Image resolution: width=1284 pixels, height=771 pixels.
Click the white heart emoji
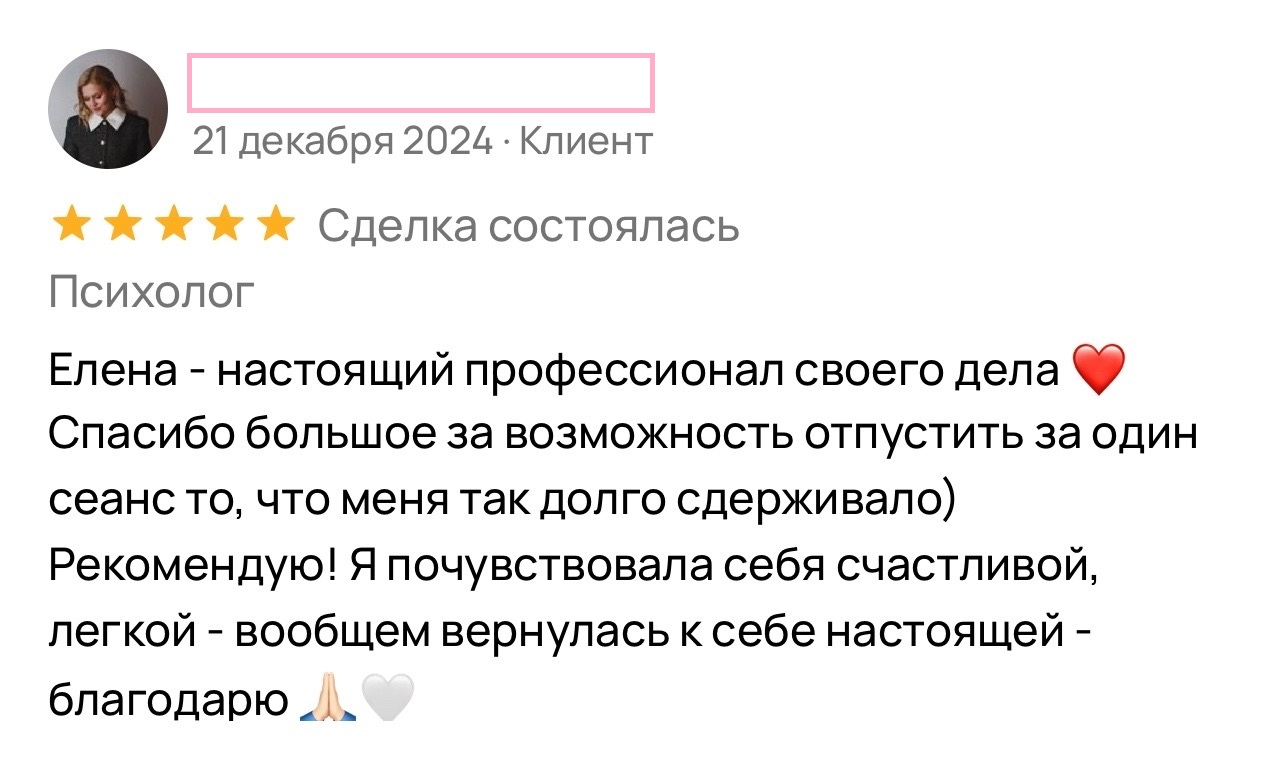(x=386, y=698)
